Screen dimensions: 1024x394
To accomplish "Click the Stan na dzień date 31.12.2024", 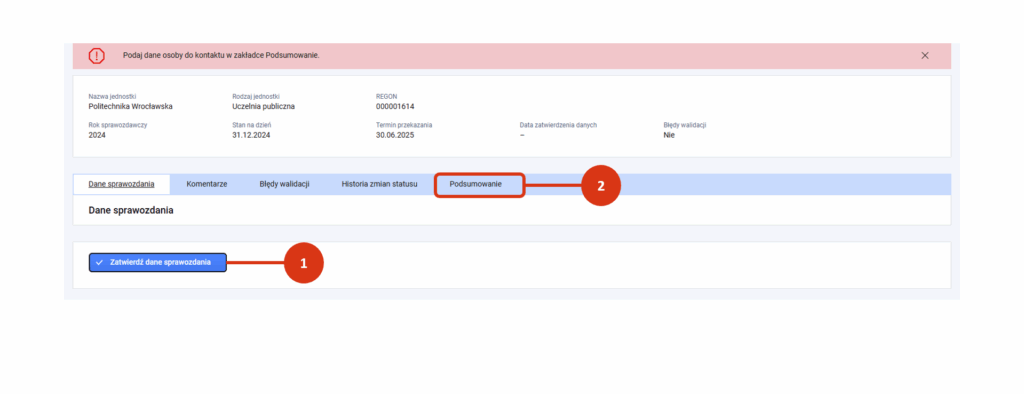I will point(251,135).
